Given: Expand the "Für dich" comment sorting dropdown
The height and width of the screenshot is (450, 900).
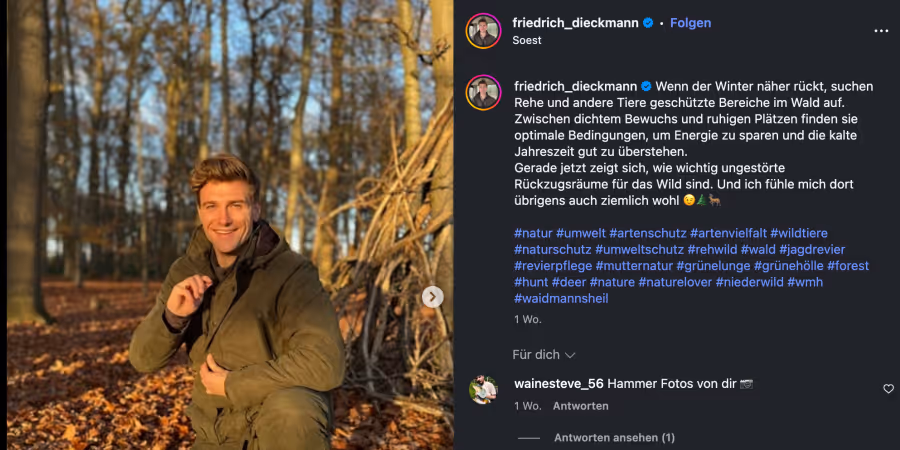Looking at the screenshot, I should 544,355.
